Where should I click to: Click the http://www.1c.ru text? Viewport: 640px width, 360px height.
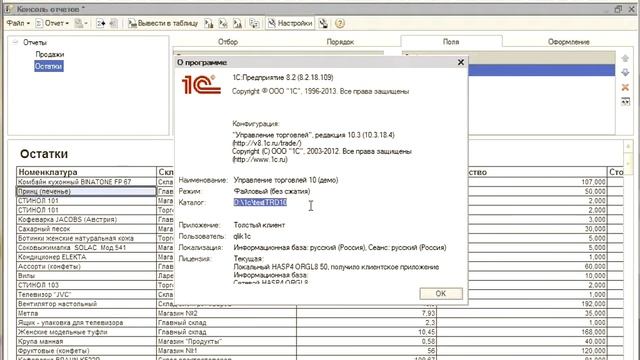(260, 160)
